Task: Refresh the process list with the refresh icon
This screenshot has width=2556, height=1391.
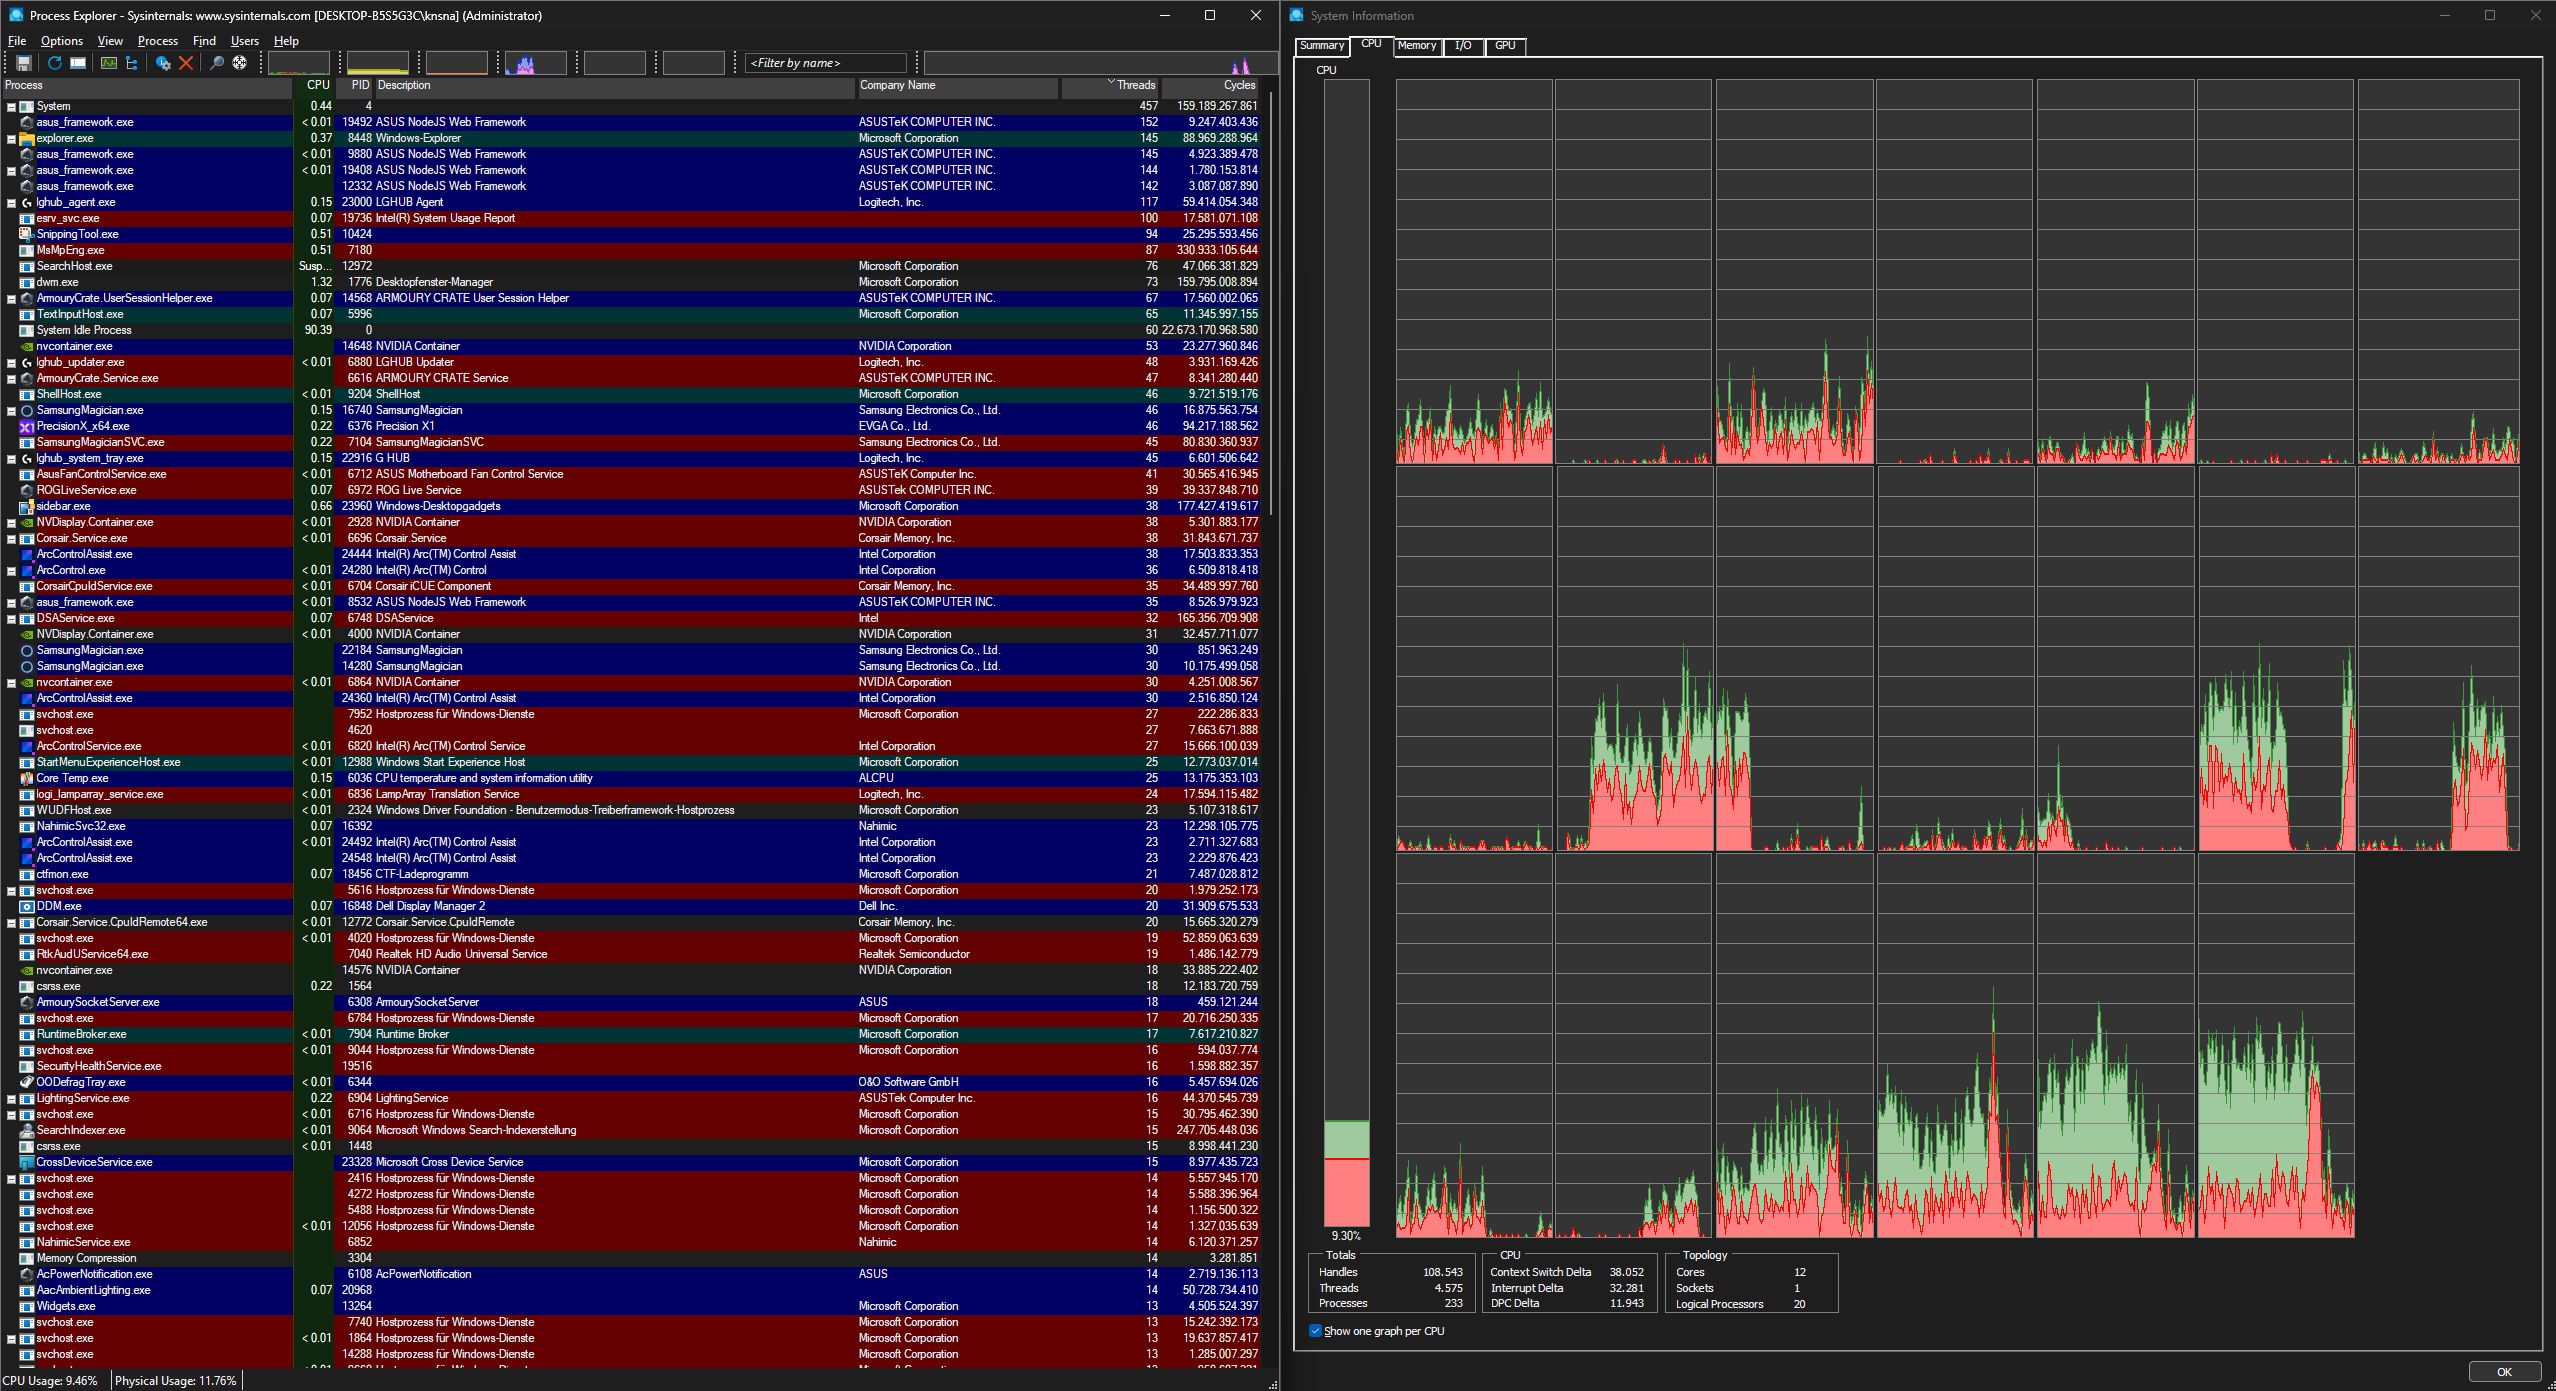Action: click(x=54, y=62)
